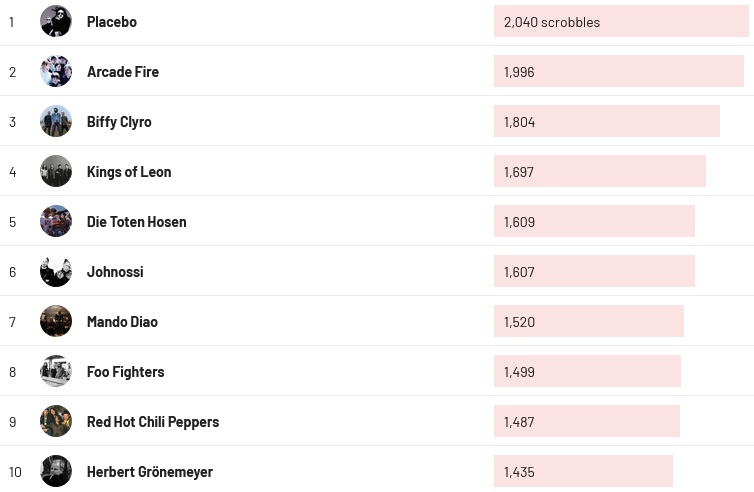Visit Kings of Leon name link

point(129,172)
